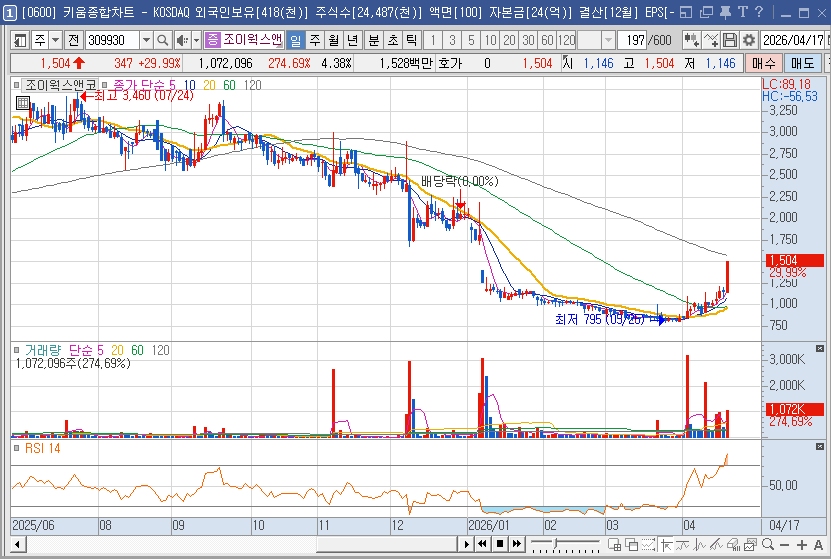Toggle the left side panel icon
The width and height of the screenshot is (831, 559).
point(20,40)
